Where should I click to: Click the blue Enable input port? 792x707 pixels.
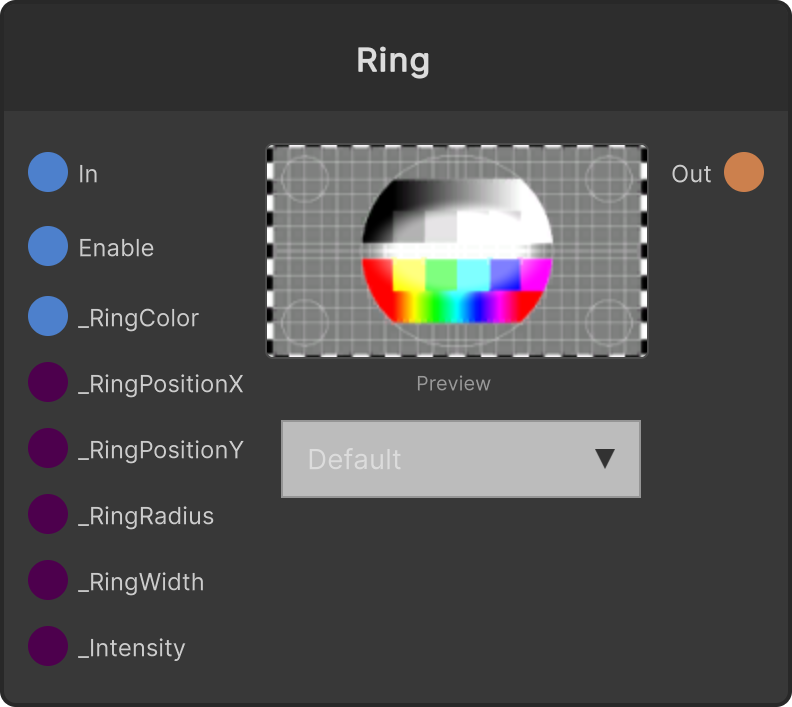(x=48, y=246)
